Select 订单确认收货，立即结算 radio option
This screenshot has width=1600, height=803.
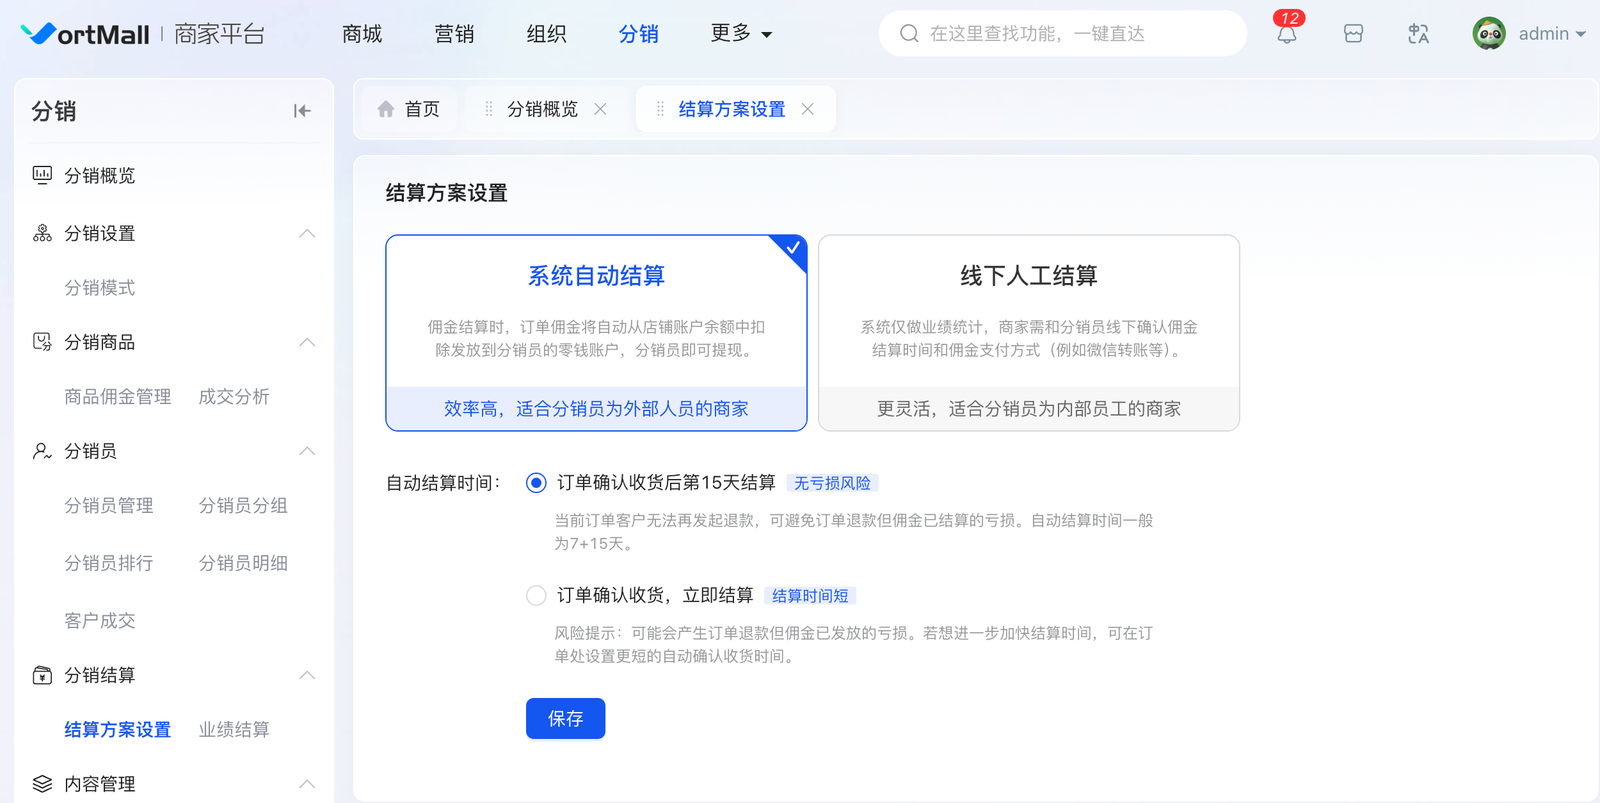point(536,596)
